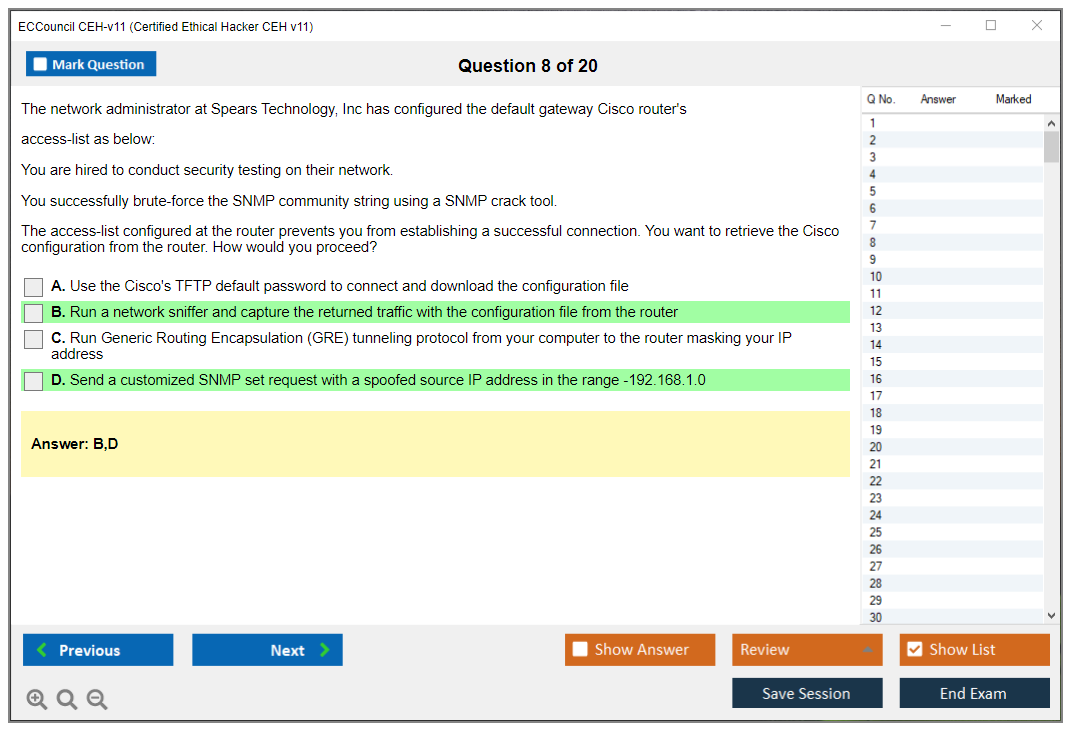Click the zoom in magnifier icon

point(36,700)
